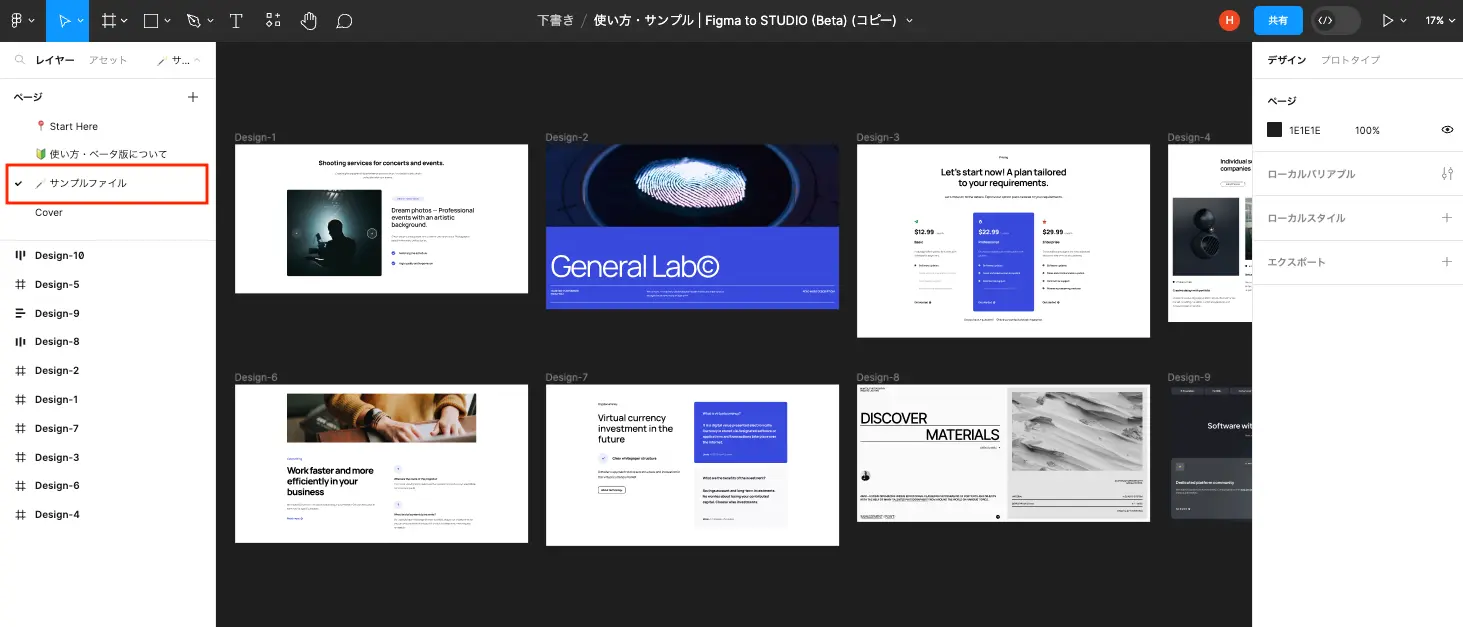Edit the 100% opacity value

(x=1367, y=130)
